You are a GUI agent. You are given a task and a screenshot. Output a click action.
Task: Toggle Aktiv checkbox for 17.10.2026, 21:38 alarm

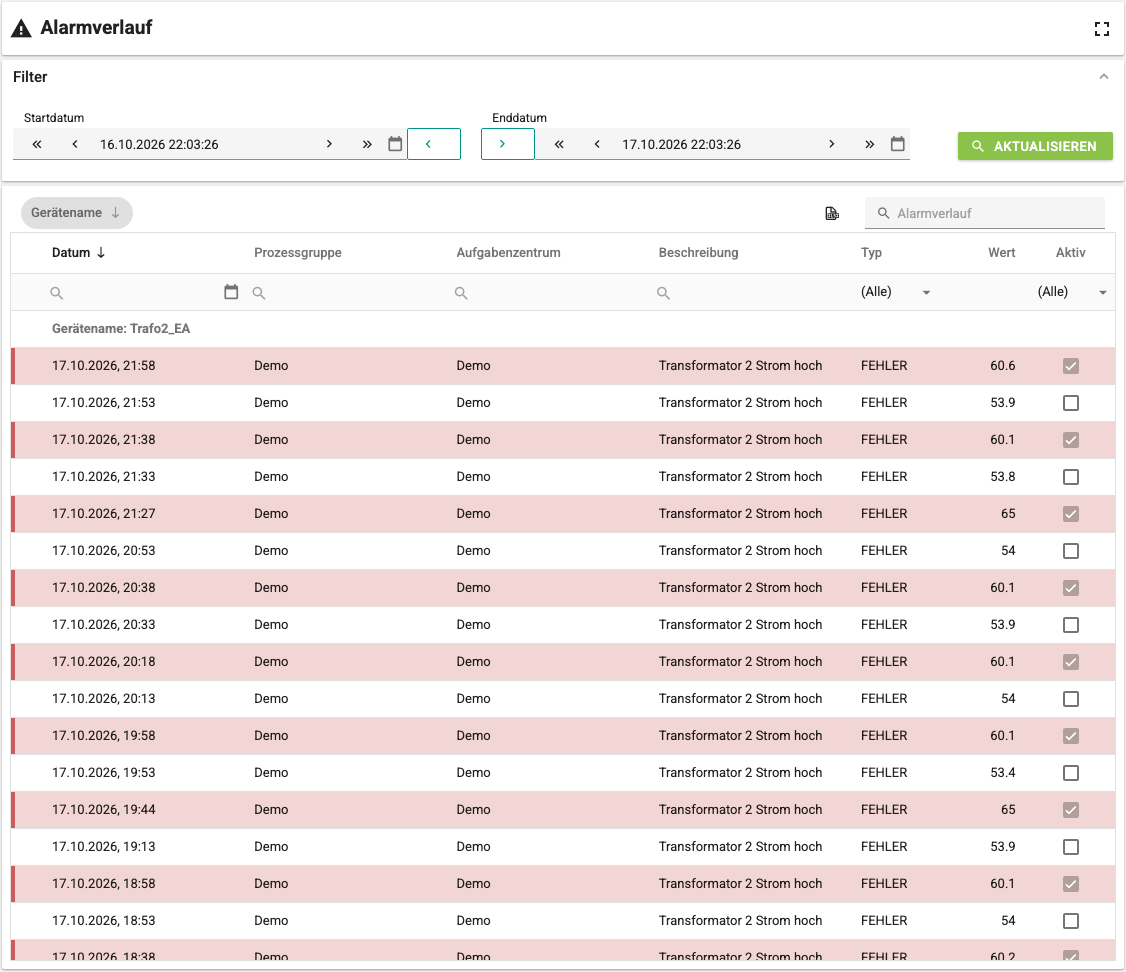(x=1071, y=440)
